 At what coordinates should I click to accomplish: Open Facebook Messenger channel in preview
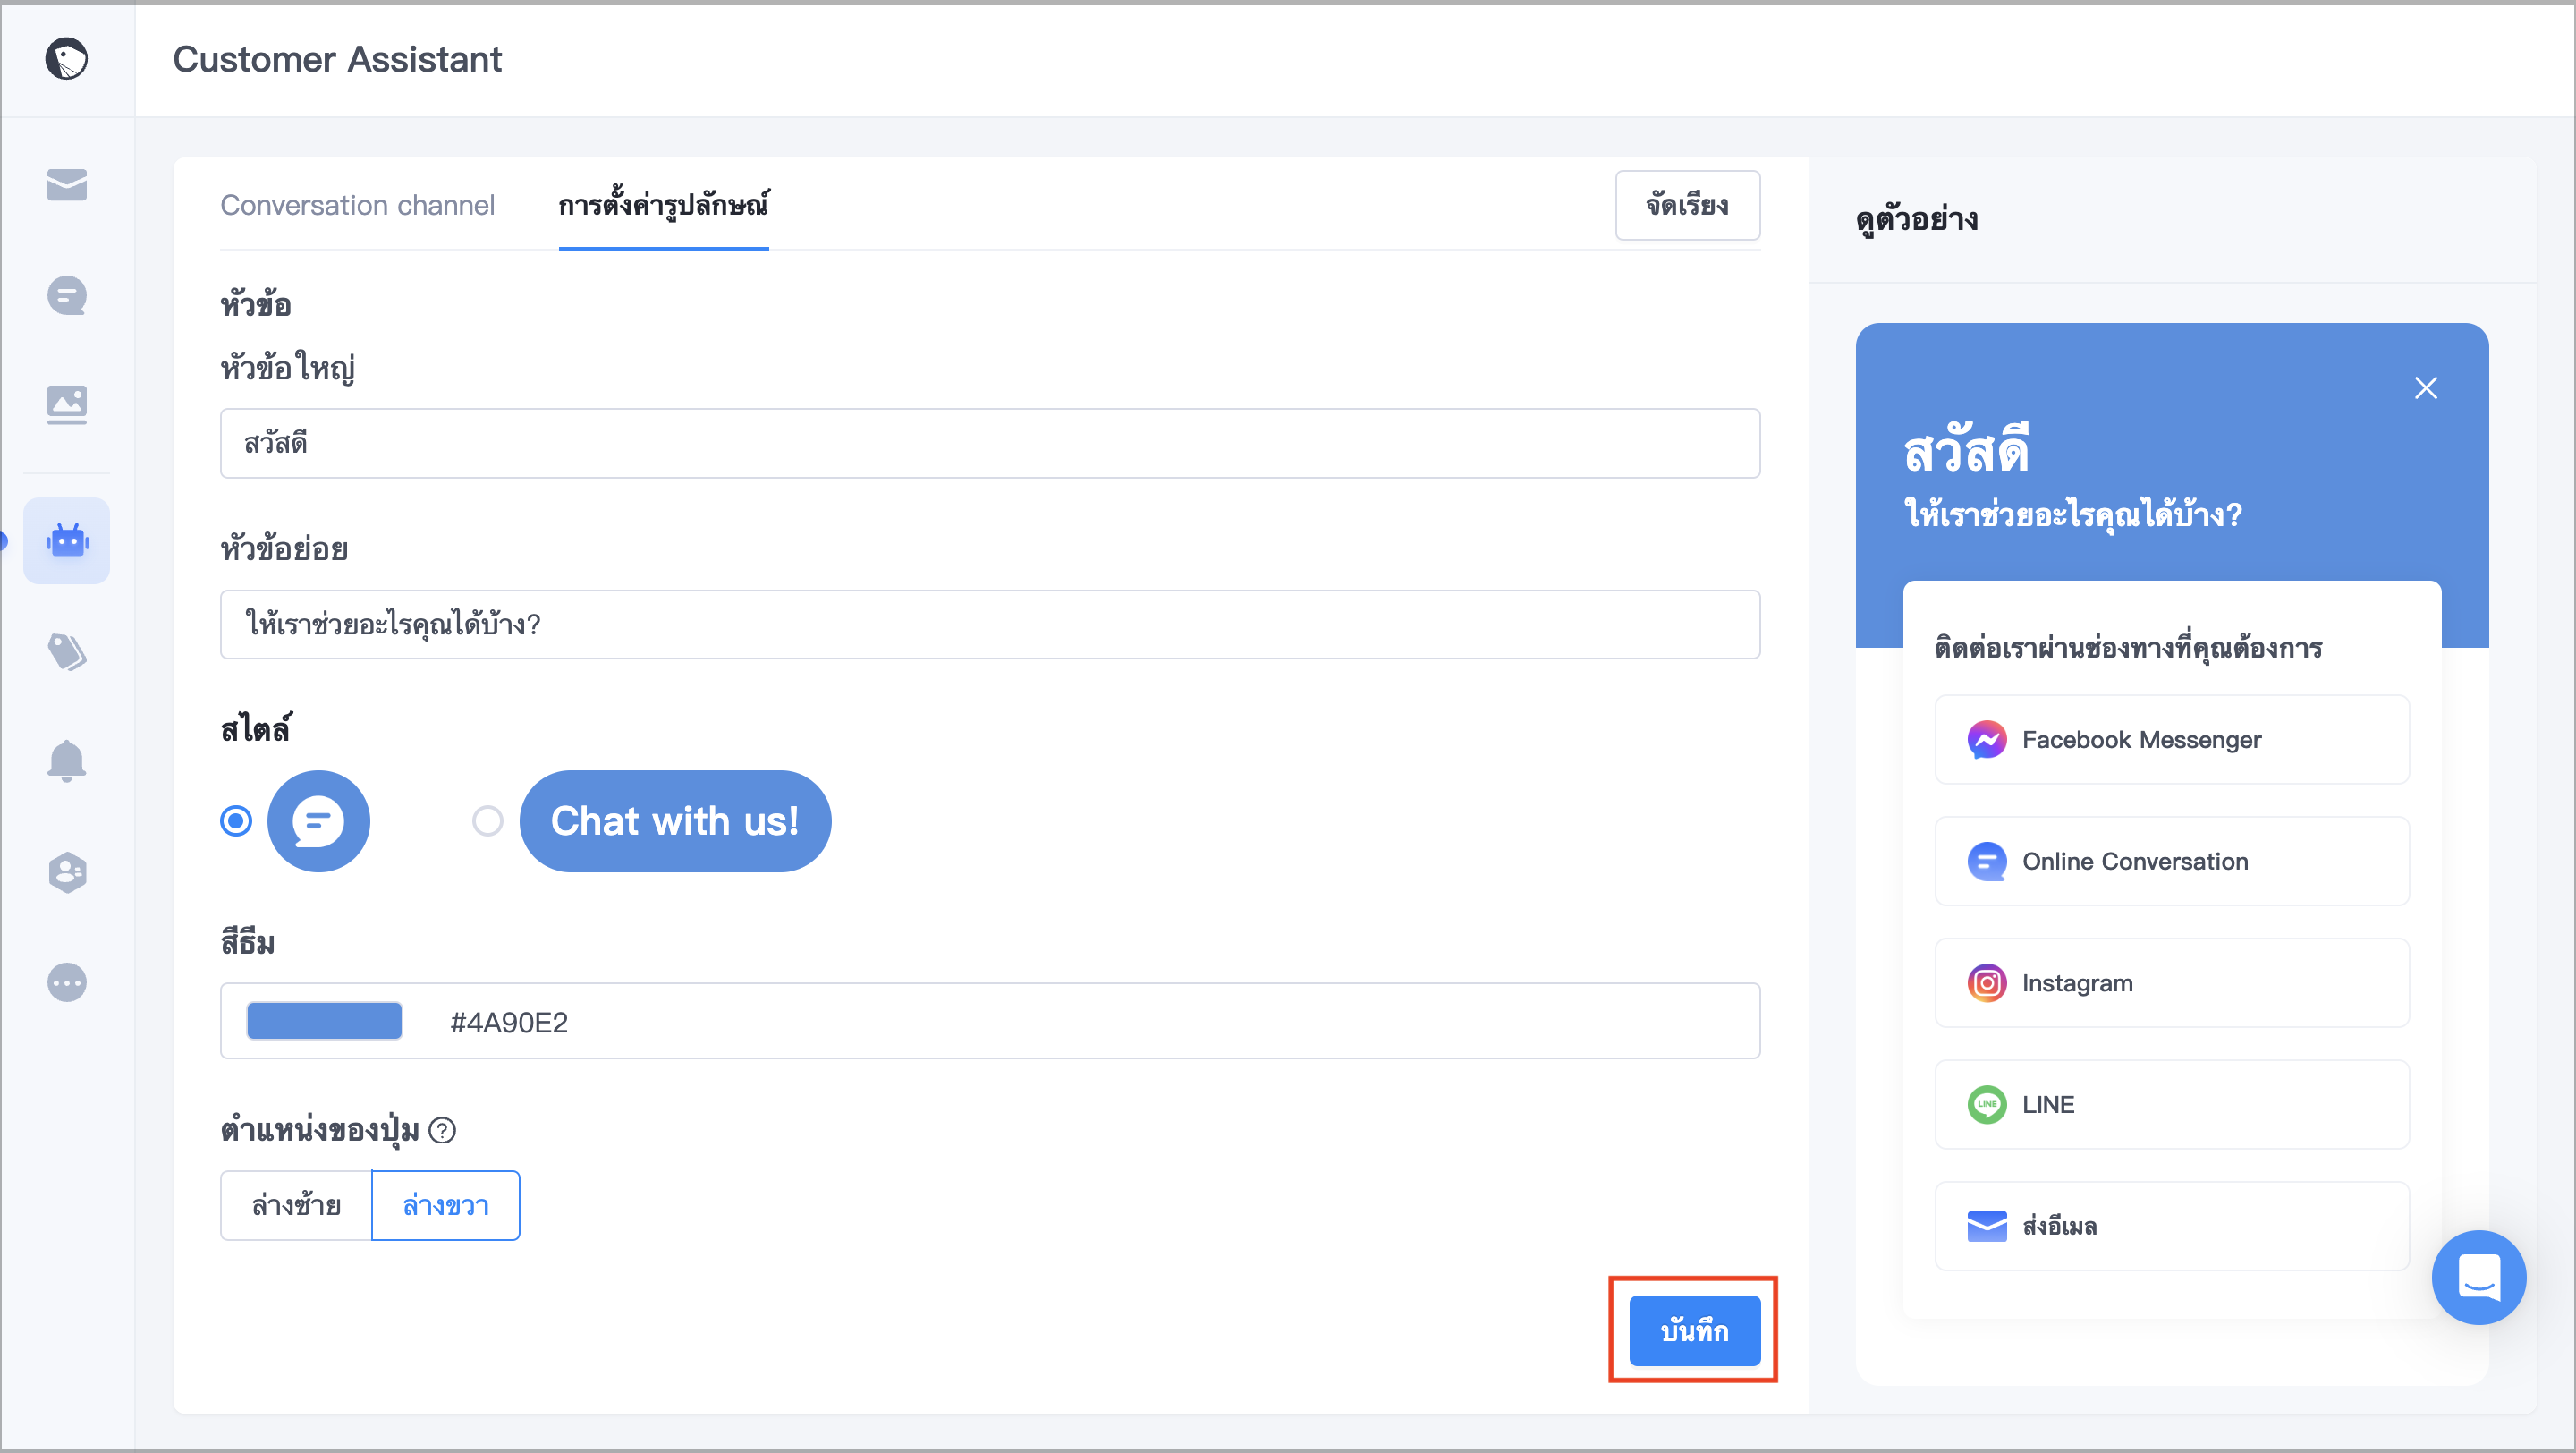[x=2171, y=739]
